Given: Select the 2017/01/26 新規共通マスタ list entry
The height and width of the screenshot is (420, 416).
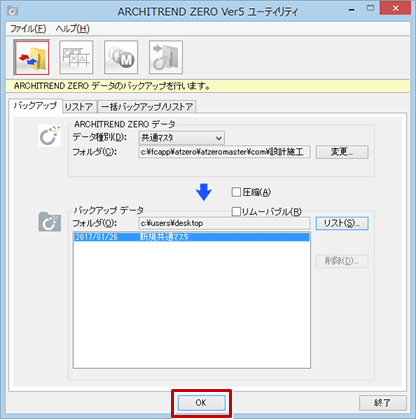Looking at the screenshot, I should (192, 237).
